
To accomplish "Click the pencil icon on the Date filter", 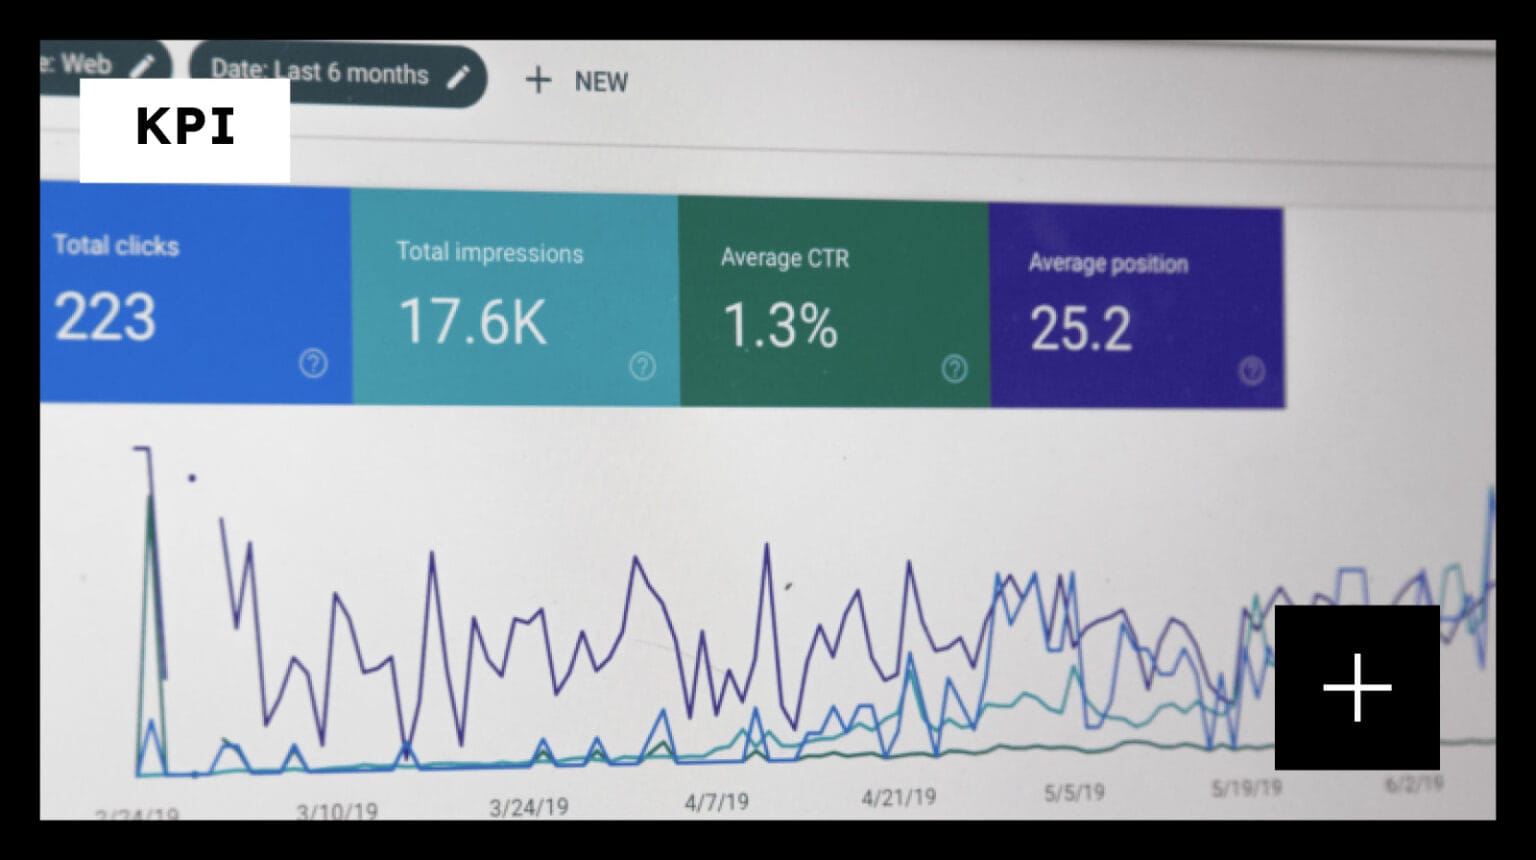I will coord(458,77).
